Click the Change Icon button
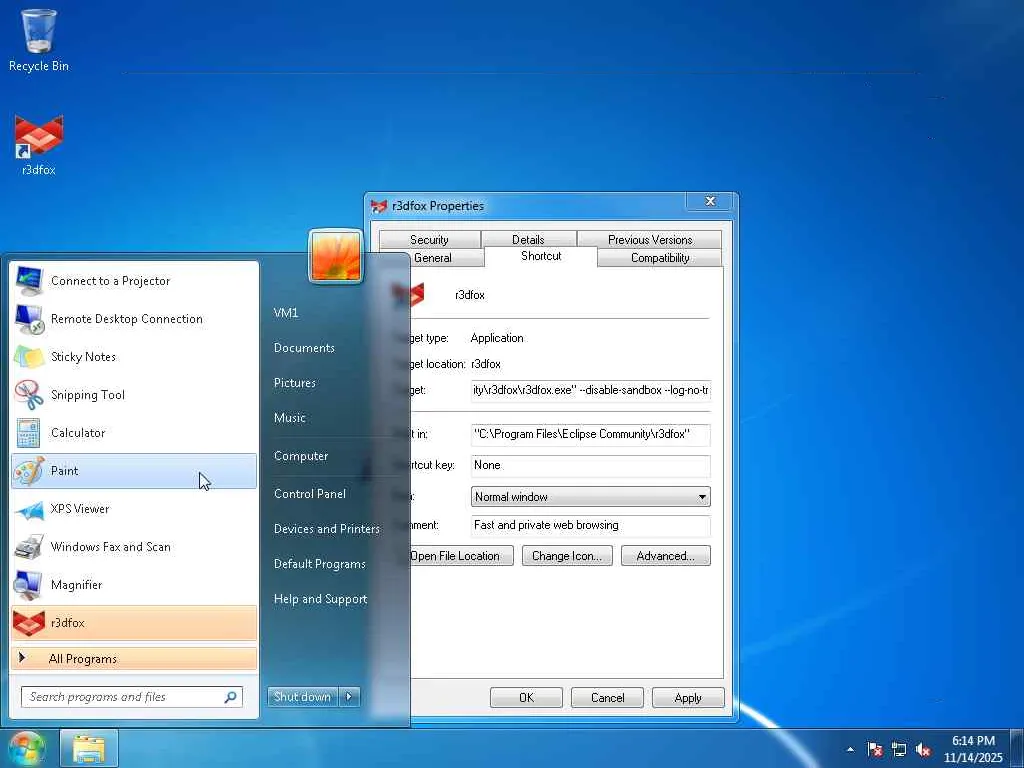This screenshot has width=1024, height=768. tap(567, 556)
